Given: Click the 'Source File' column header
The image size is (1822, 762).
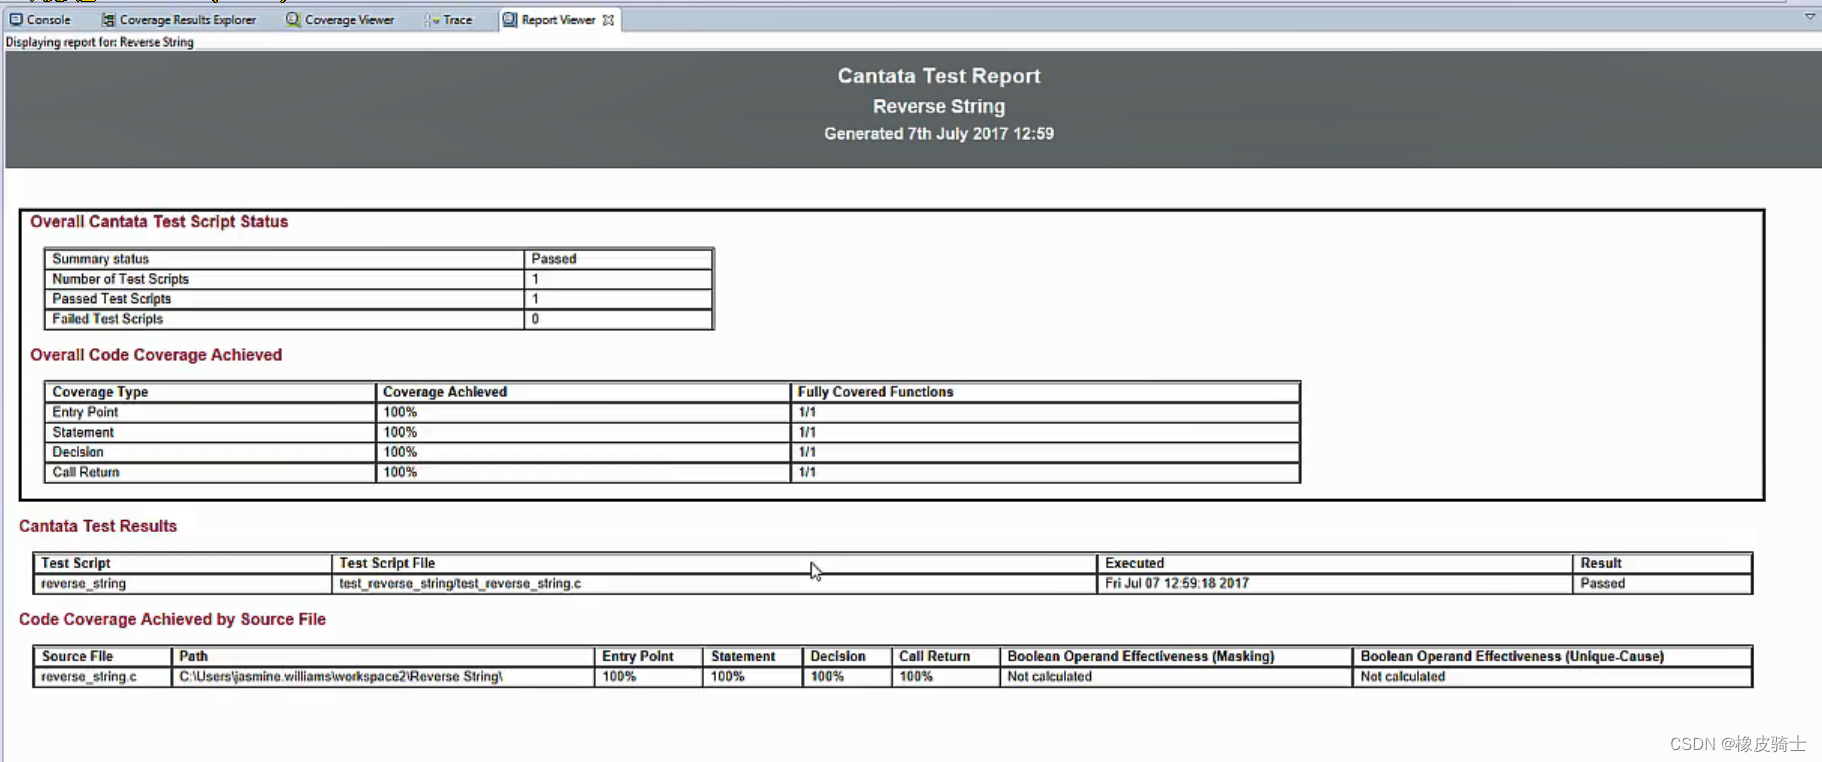Looking at the screenshot, I should (103, 656).
